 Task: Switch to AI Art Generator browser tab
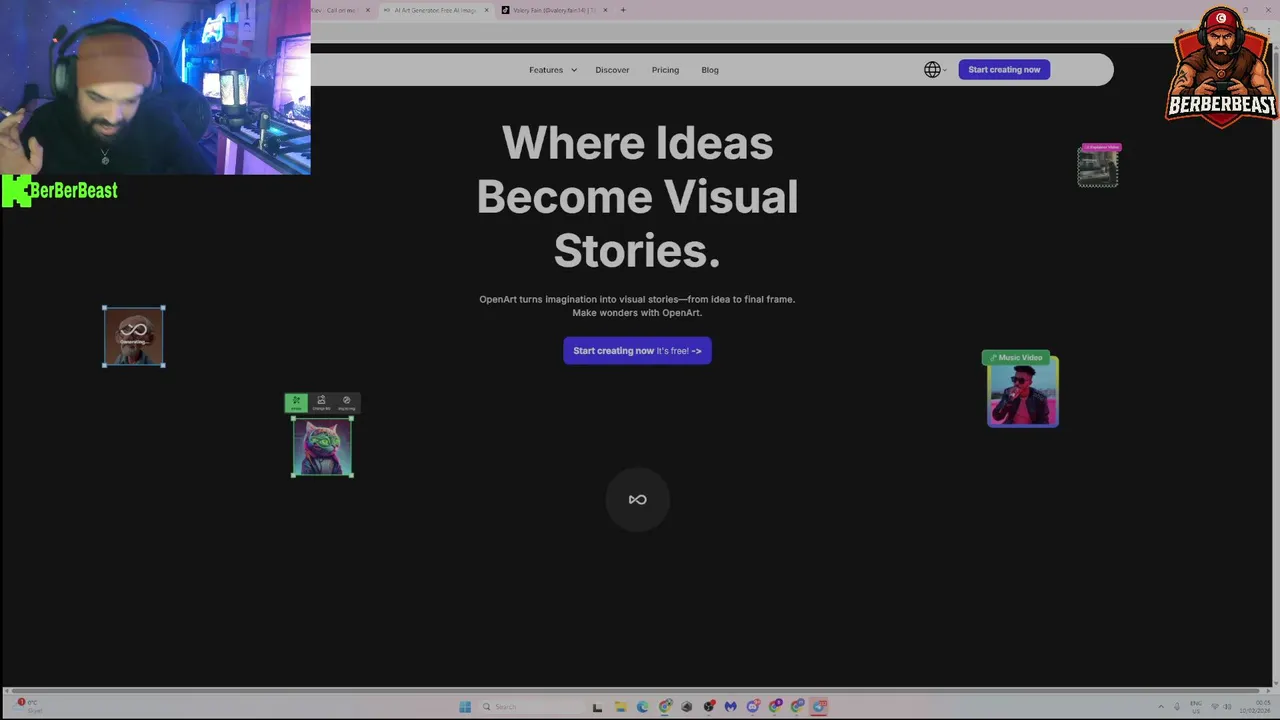coord(435,10)
